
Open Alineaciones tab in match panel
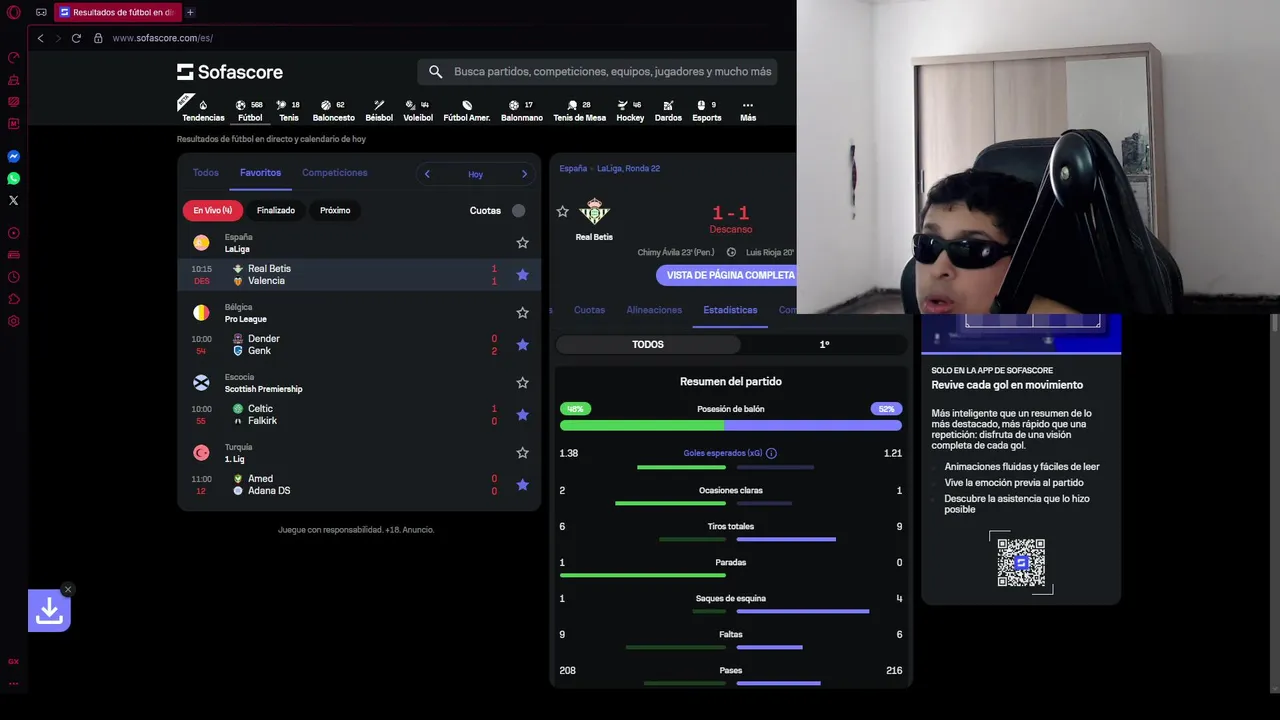click(x=654, y=310)
